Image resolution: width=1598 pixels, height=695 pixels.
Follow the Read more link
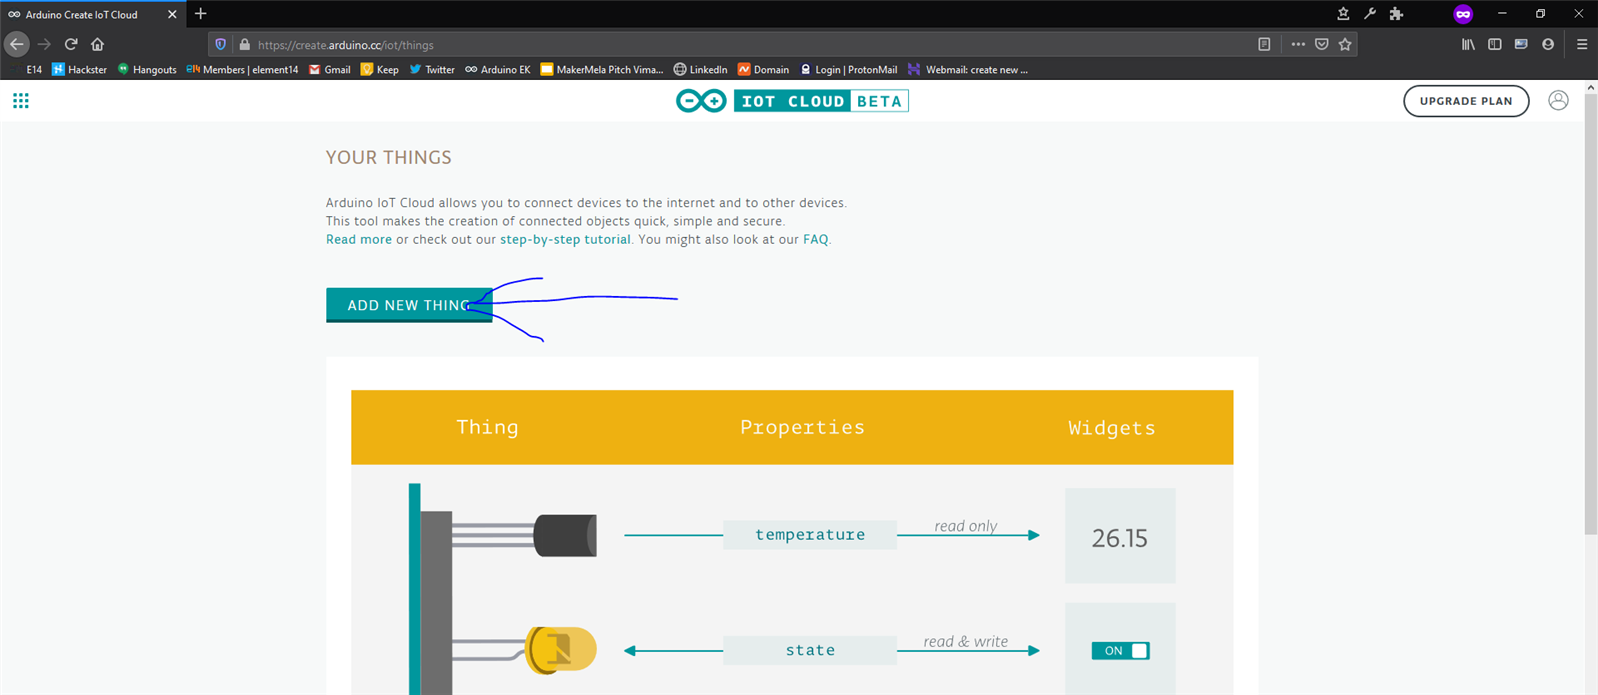[x=359, y=239]
